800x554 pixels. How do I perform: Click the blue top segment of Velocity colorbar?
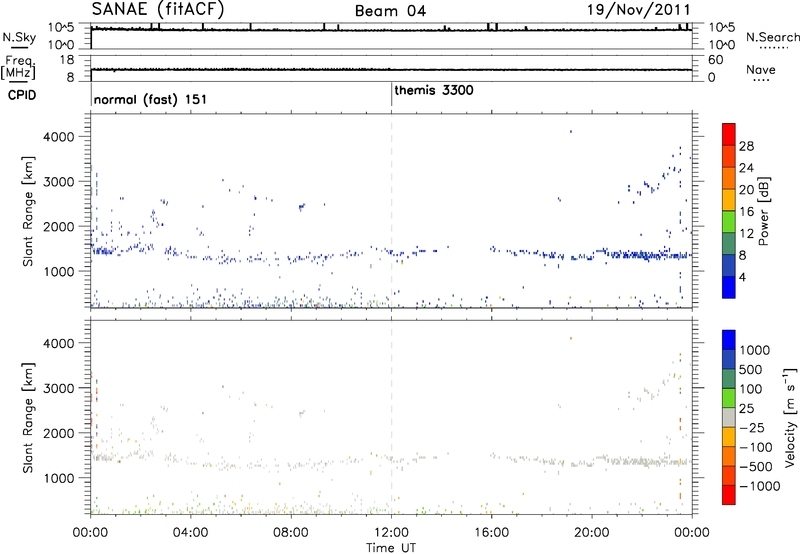[x=729, y=340]
